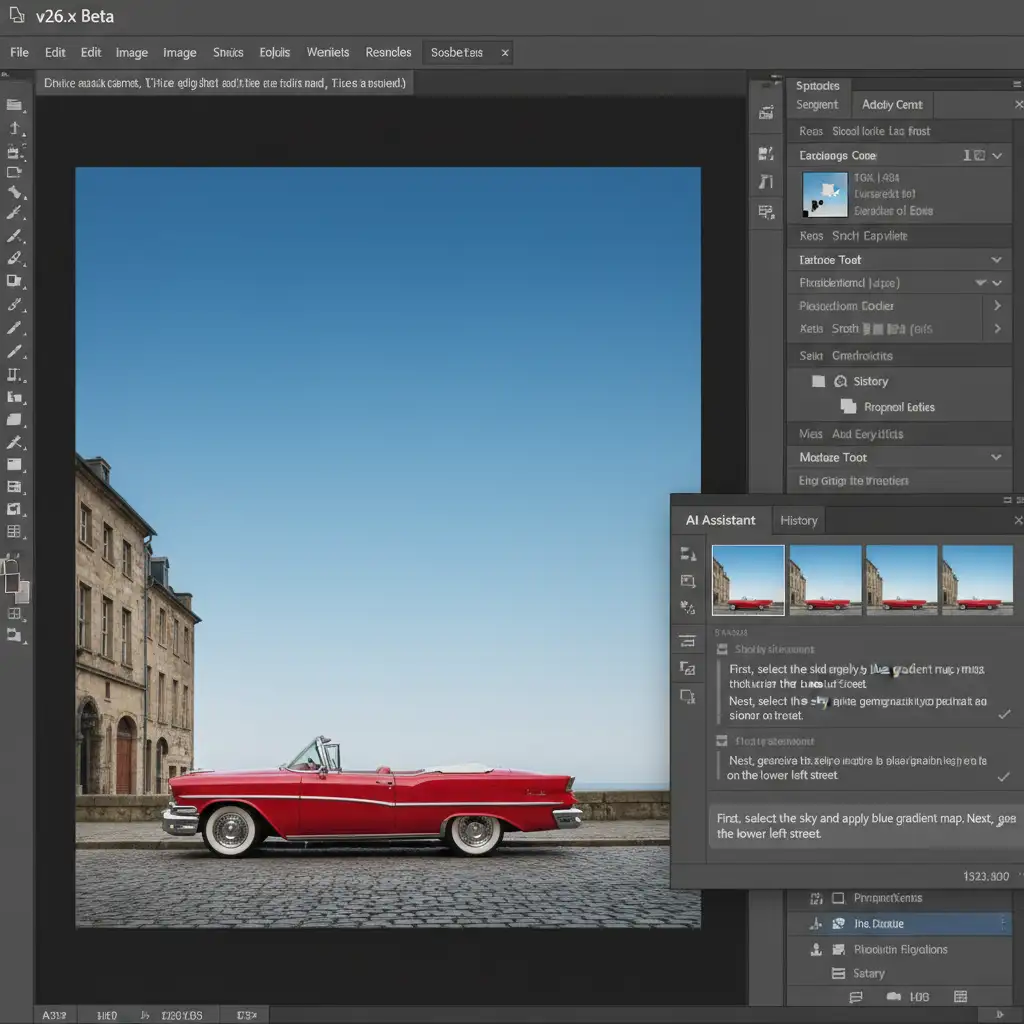This screenshot has height=1024, width=1024.
Task: Open the File menu
Action: pyautogui.click(x=19, y=52)
